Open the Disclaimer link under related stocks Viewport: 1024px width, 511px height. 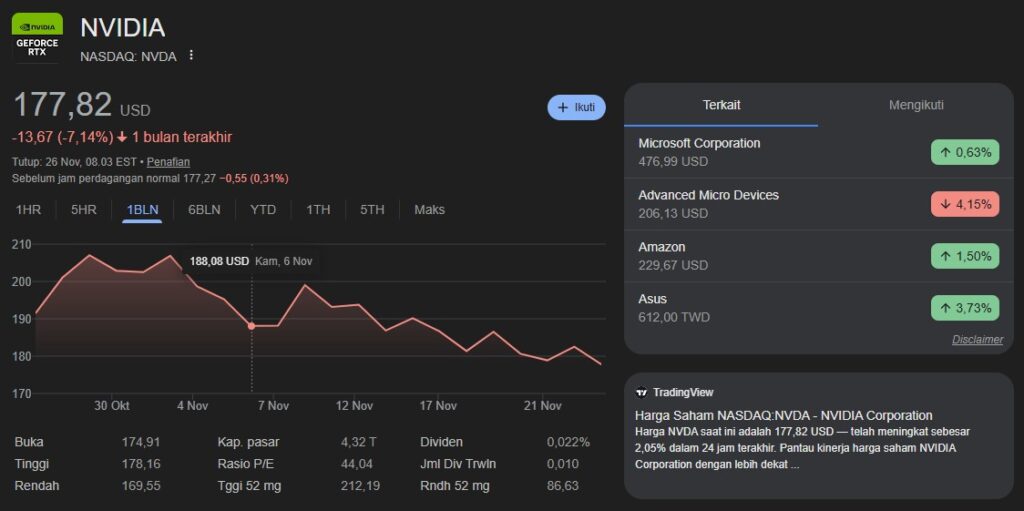tap(977, 339)
